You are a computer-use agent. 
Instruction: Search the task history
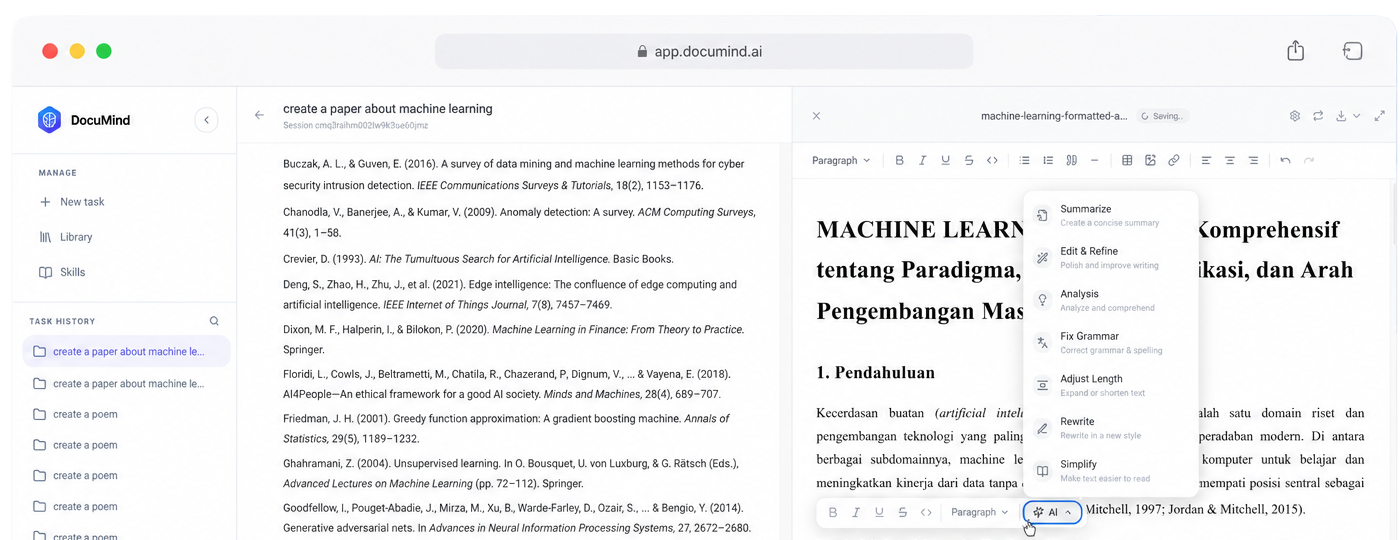click(214, 321)
